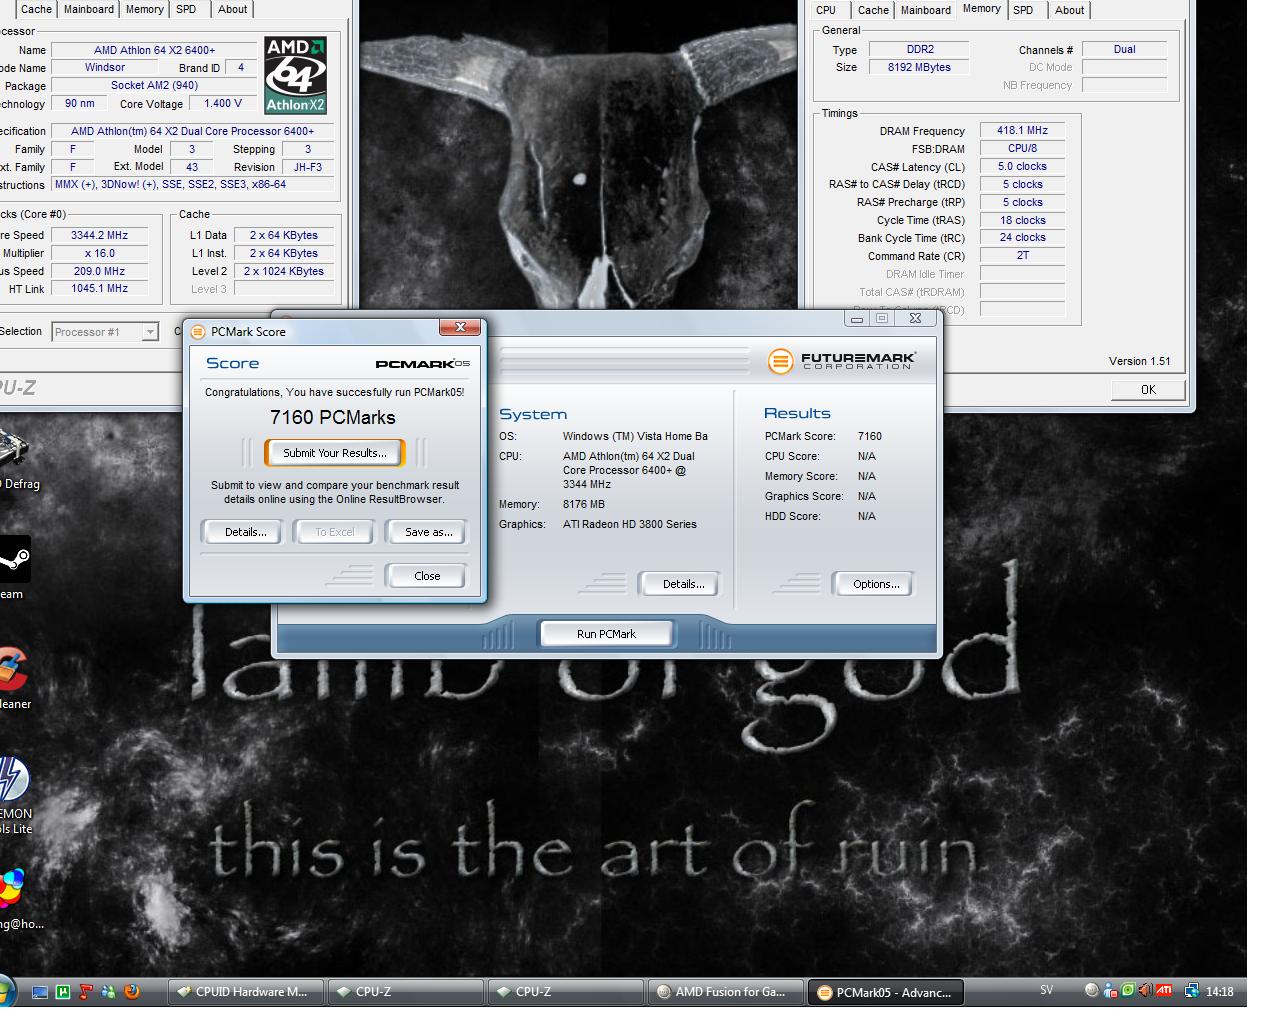Viewport: 1280px width, 1024px height.
Task: Open Memory tab in left CPU-Z window
Action: (144, 9)
